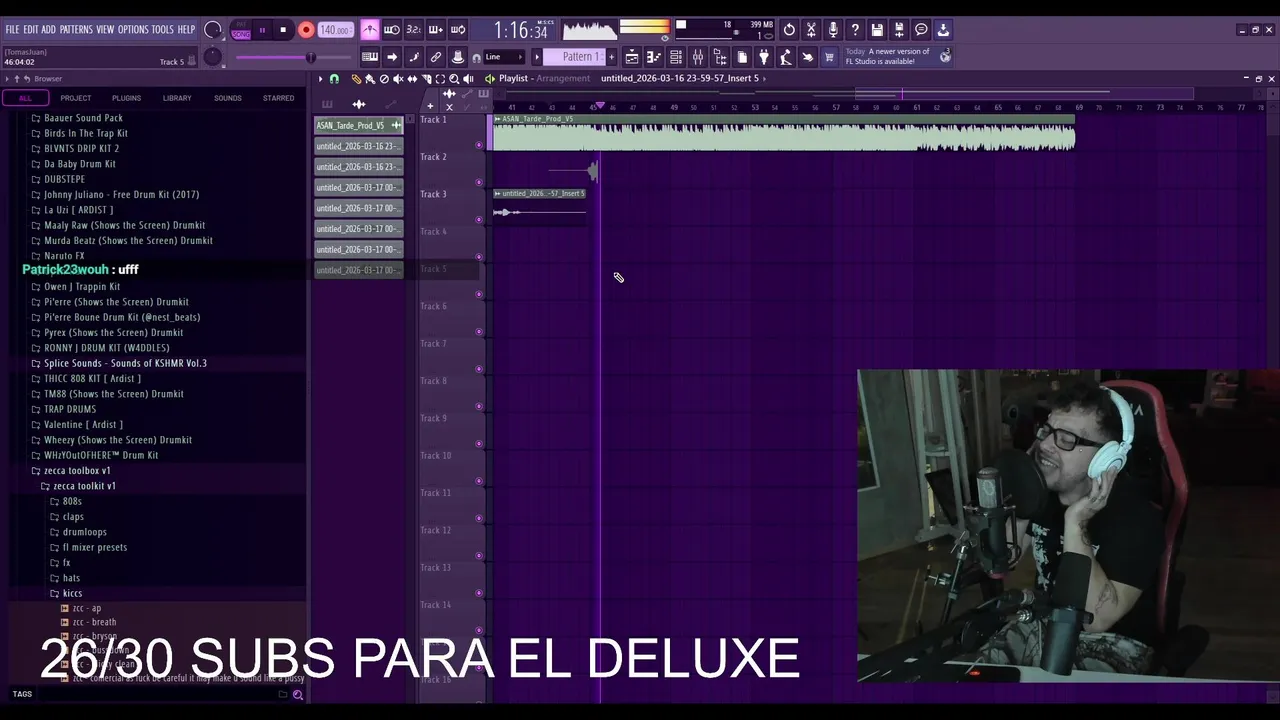Select the Playback speaker tool in Playlist
The image size is (1280, 720).
[x=468, y=79]
